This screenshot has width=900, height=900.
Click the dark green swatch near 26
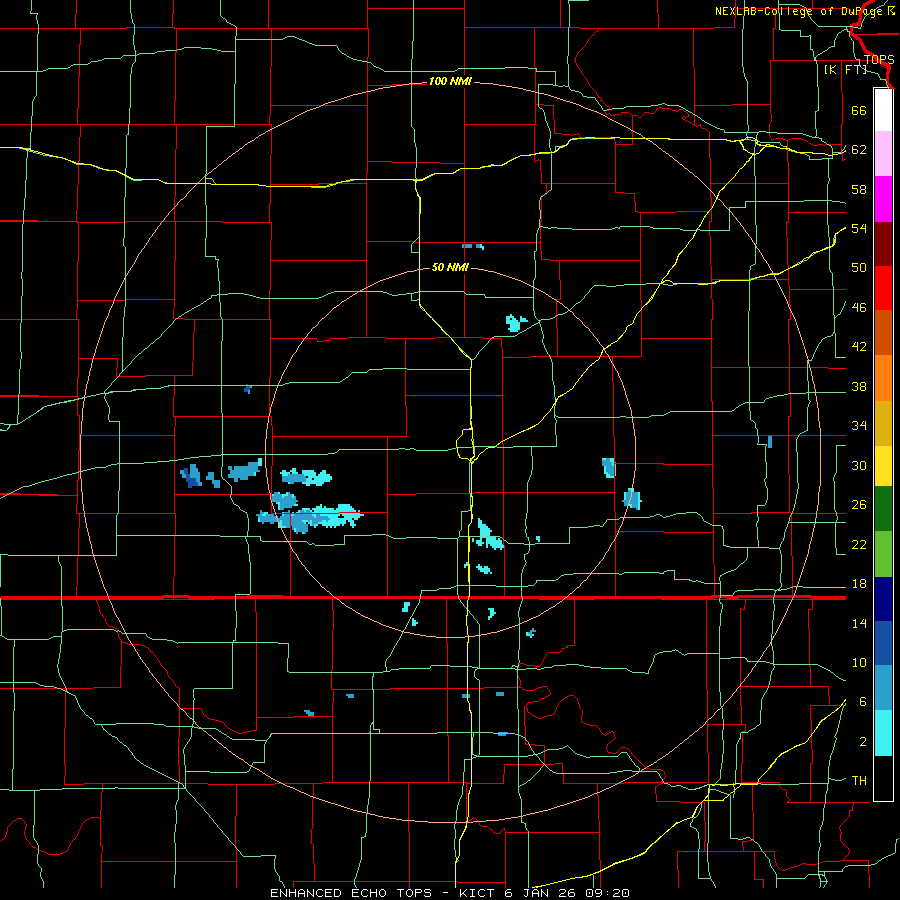883,509
